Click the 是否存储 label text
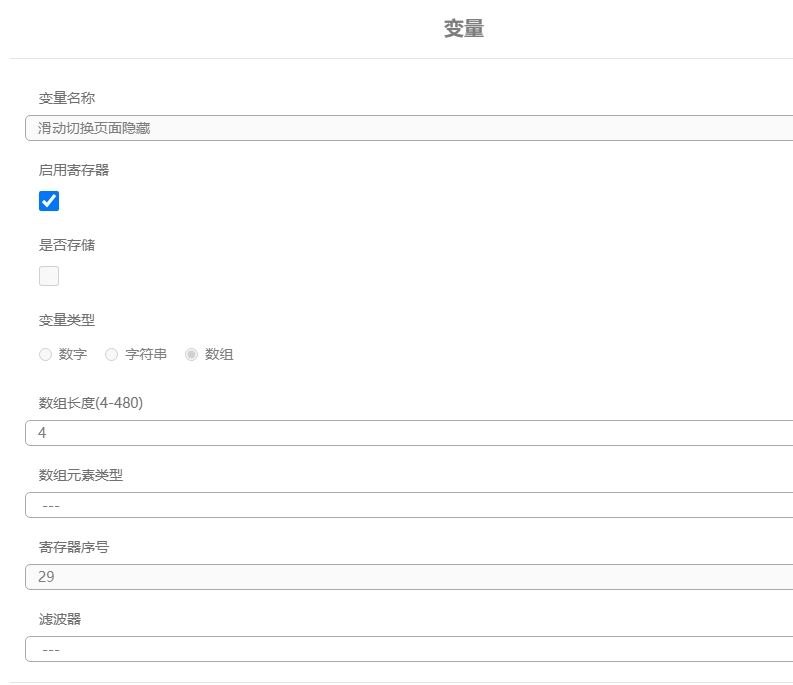The height and width of the screenshot is (685, 793). [67, 245]
